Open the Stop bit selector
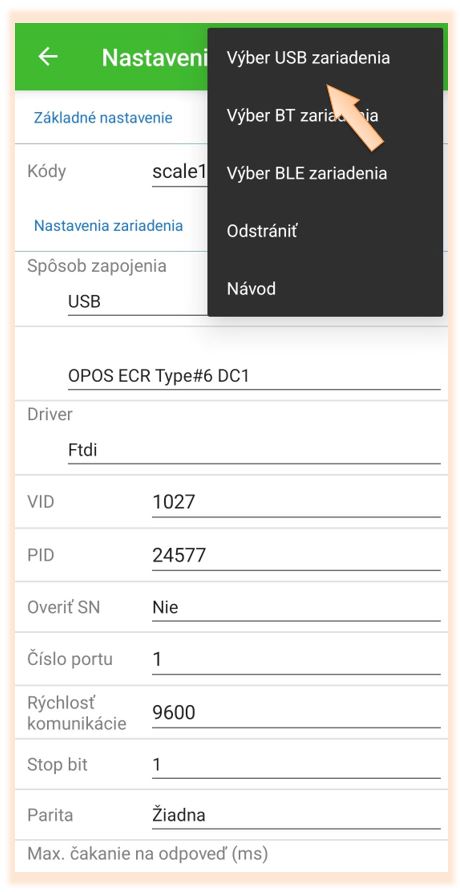The height and width of the screenshot is (892, 460). (x=296, y=765)
